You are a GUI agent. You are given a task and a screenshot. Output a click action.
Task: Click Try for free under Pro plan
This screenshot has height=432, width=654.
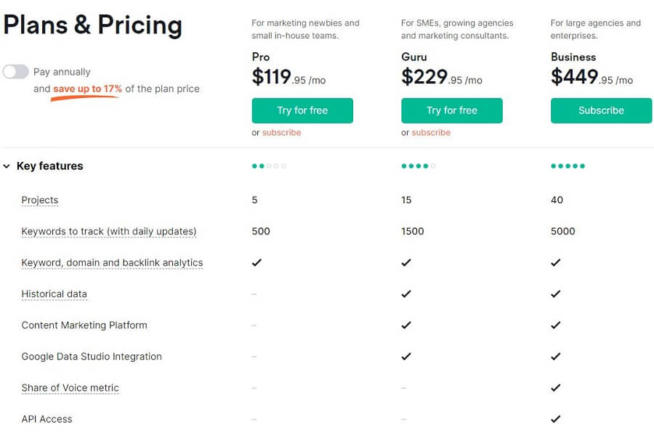click(302, 110)
